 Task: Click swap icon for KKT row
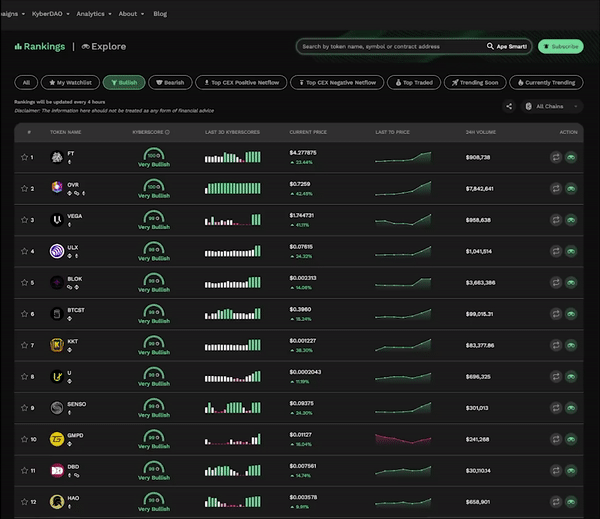[x=556, y=346]
